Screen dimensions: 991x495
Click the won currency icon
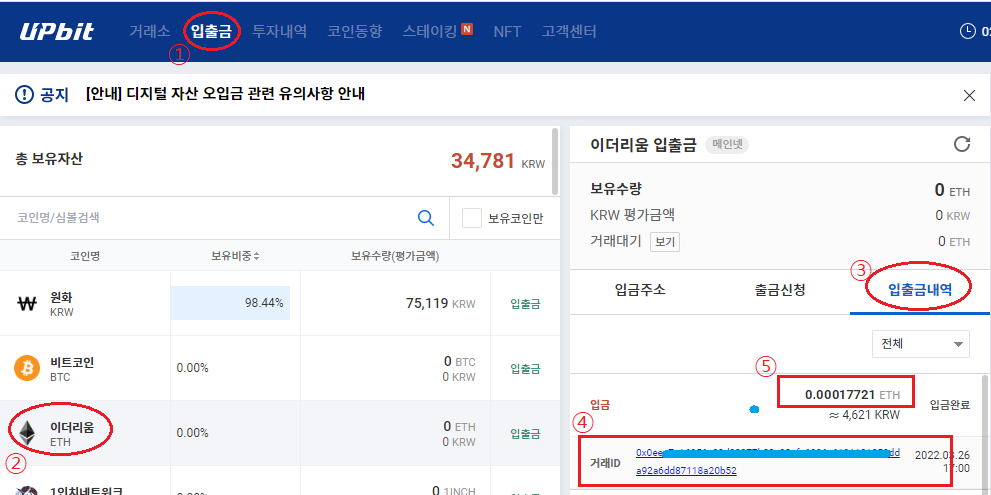pos(27,304)
